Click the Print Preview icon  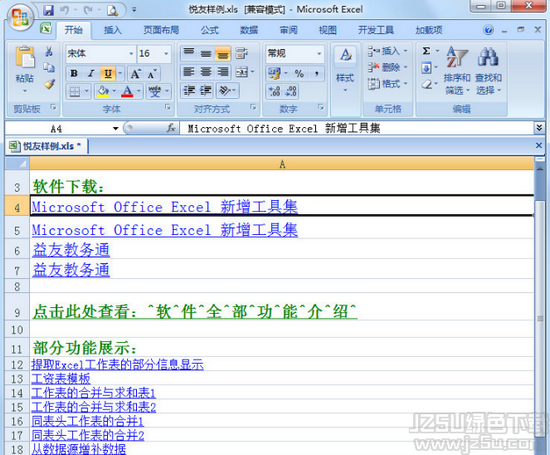click(x=112, y=11)
